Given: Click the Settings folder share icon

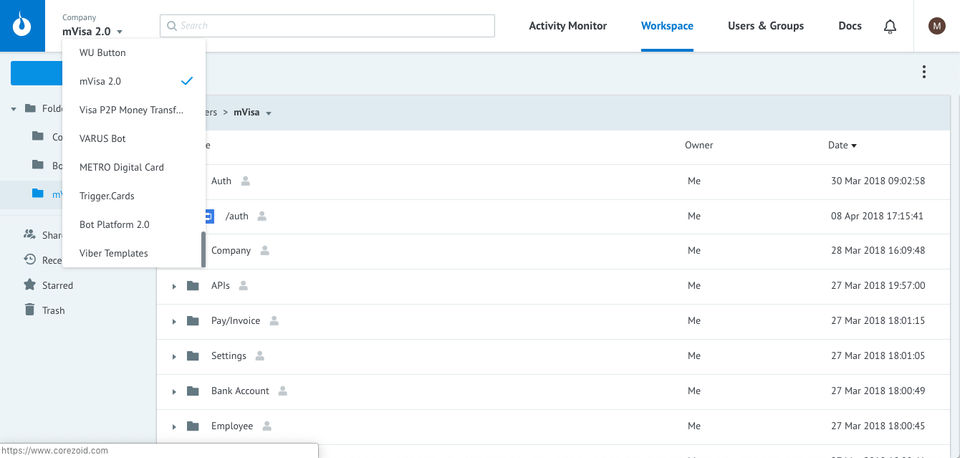Looking at the screenshot, I should click(x=260, y=356).
